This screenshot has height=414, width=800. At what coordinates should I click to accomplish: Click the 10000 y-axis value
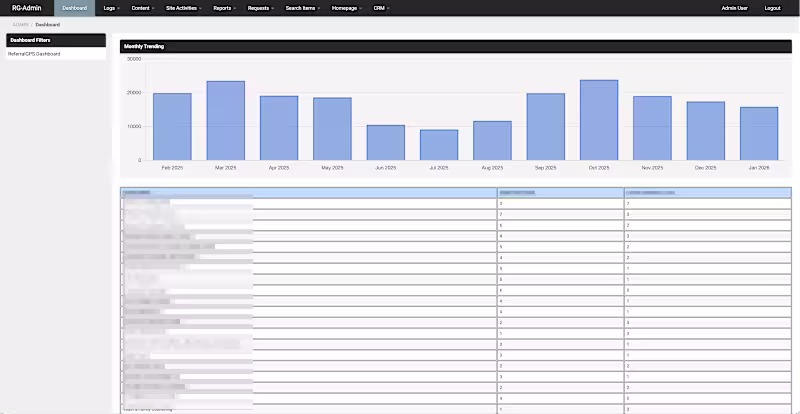point(134,127)
